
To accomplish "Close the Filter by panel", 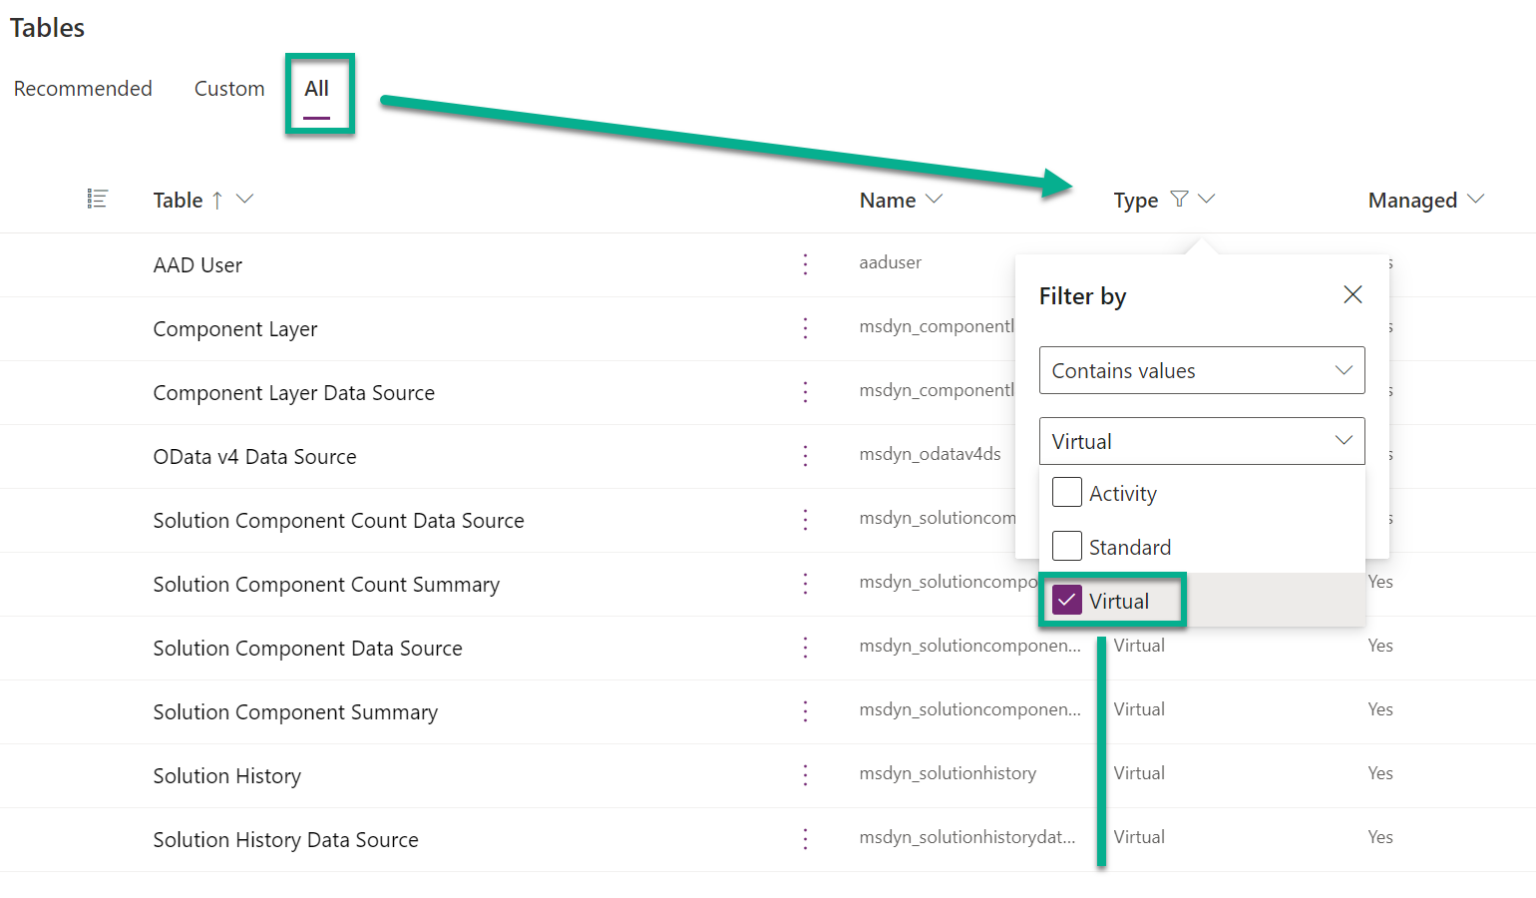I will coord(1352,294).
